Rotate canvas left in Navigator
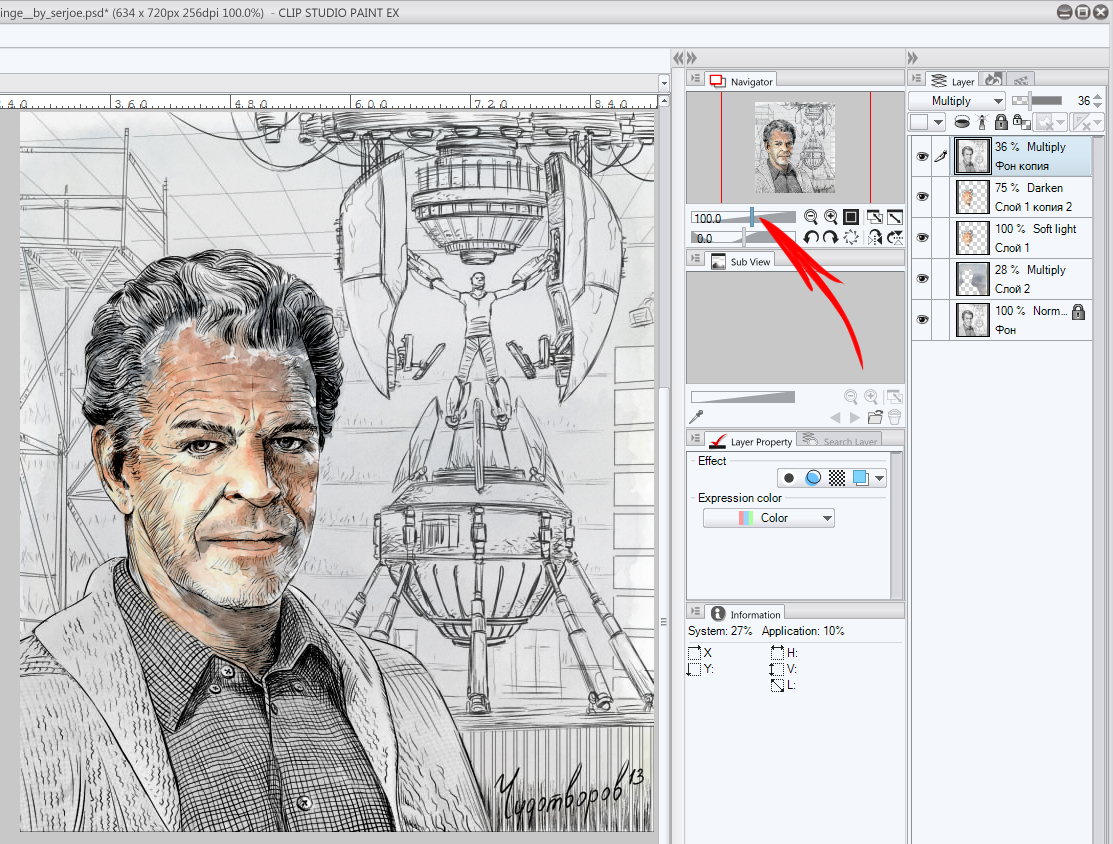1113x844 pixels. (811, 238)
